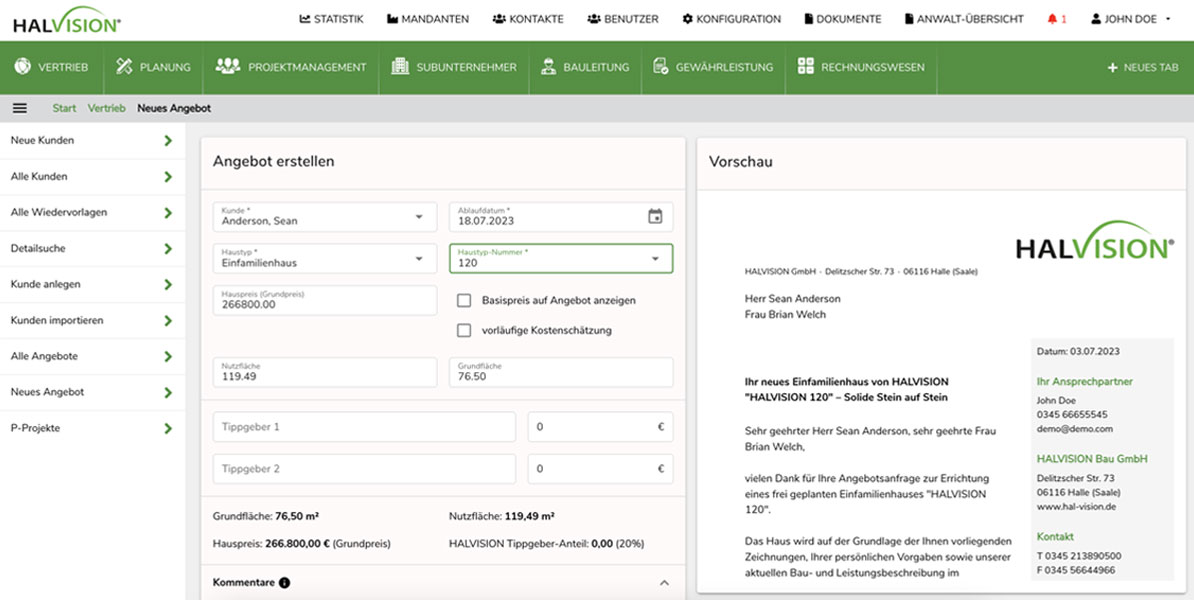1194x600 pixels.
Task: Click the Tippgeber 1 euro amount field
Action: 601,427
